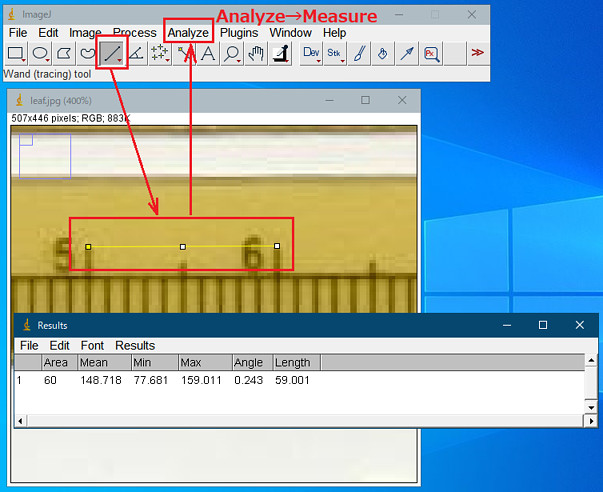603x492 pixels.
Task: Click the Results table scroll up arrow
Action: pos(591,360)
